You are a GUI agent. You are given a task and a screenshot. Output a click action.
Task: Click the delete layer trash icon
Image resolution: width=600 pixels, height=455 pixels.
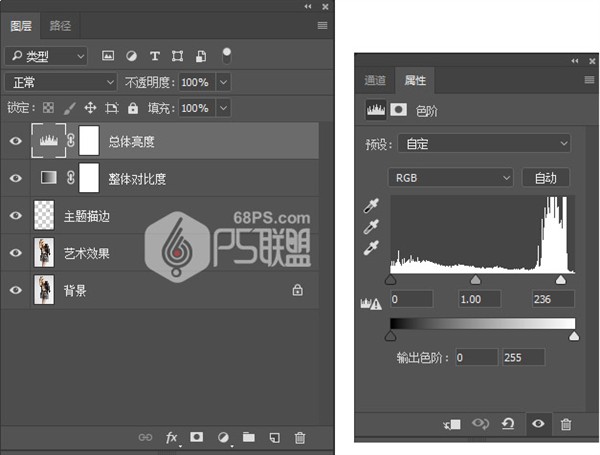pyautogui.click(x=299, y=437)
